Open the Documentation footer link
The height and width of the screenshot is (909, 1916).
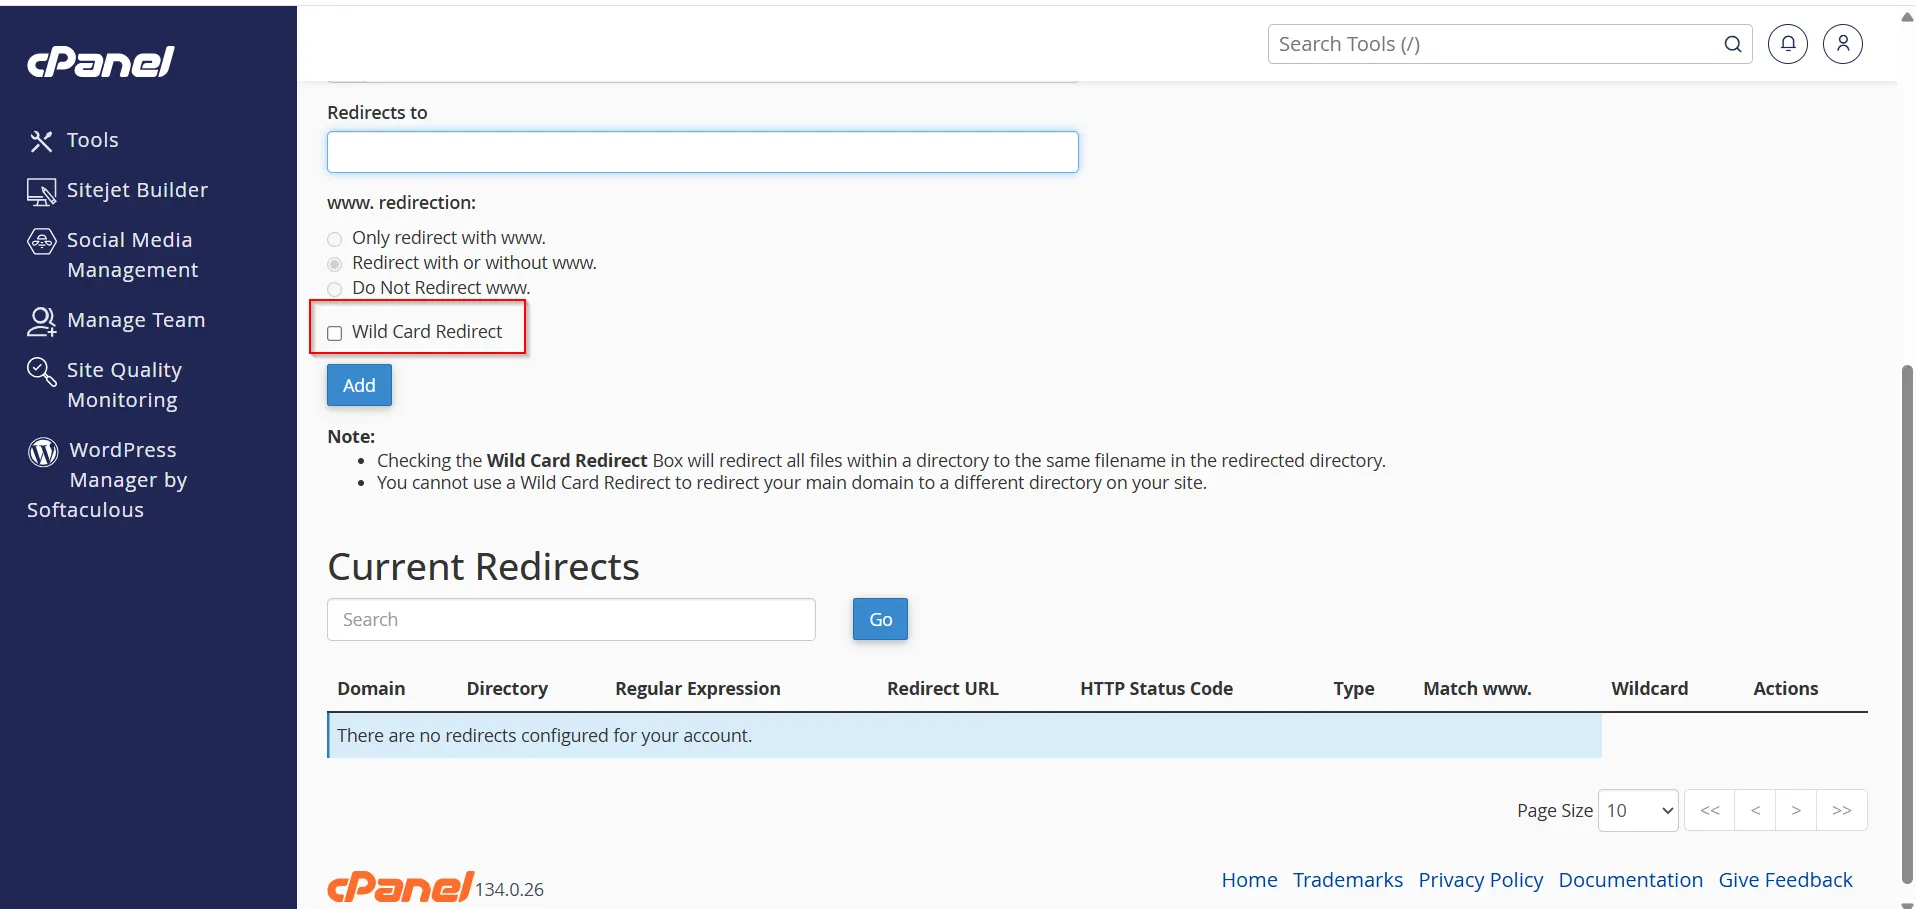(x=1630, y=880)
